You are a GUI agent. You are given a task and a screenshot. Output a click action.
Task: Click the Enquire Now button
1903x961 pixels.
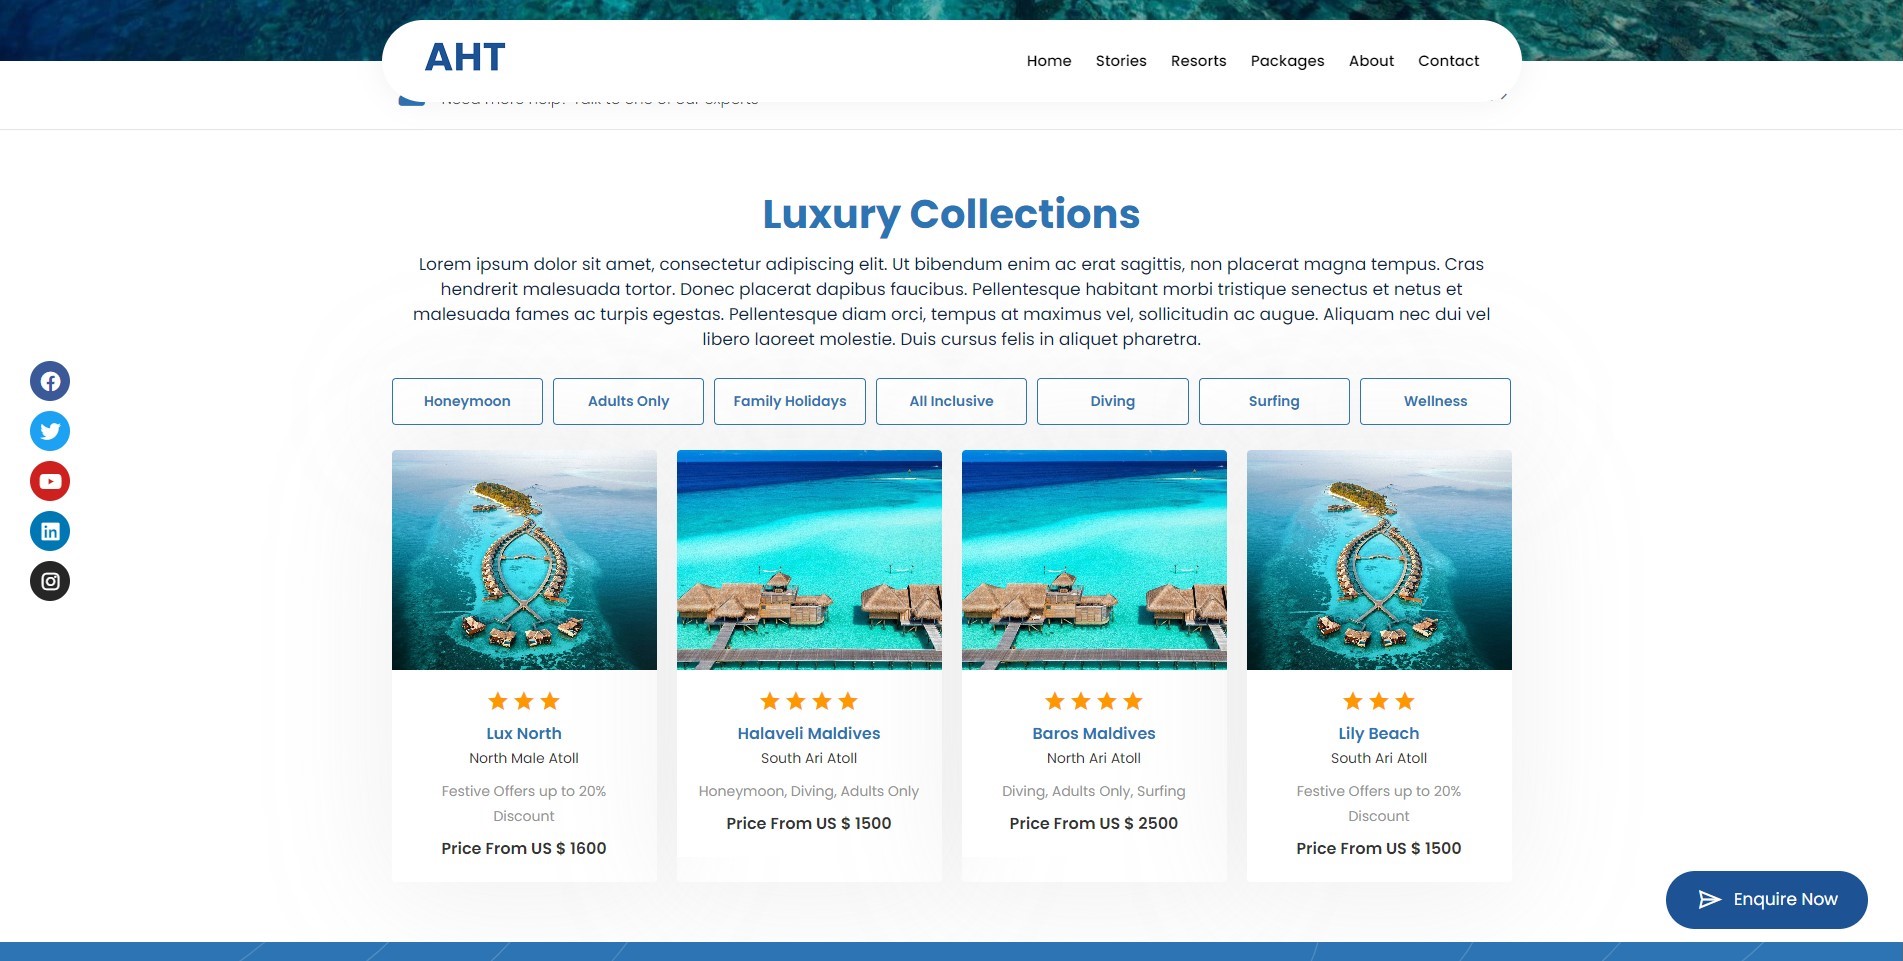(x=1766, y=899)
